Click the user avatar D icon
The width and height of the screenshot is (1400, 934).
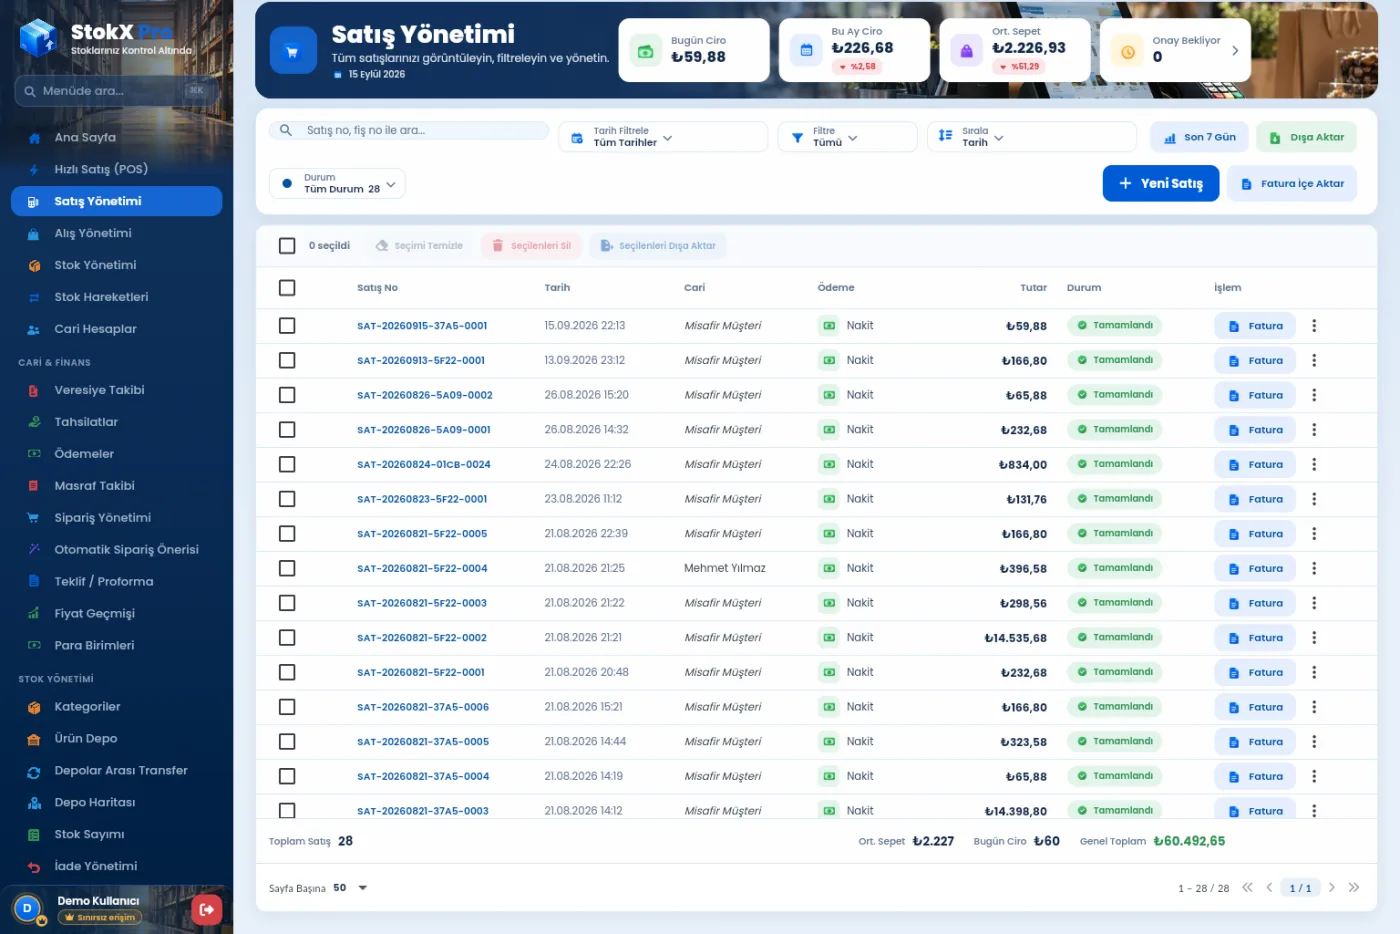pyautogui.click(x=28, y=909)
